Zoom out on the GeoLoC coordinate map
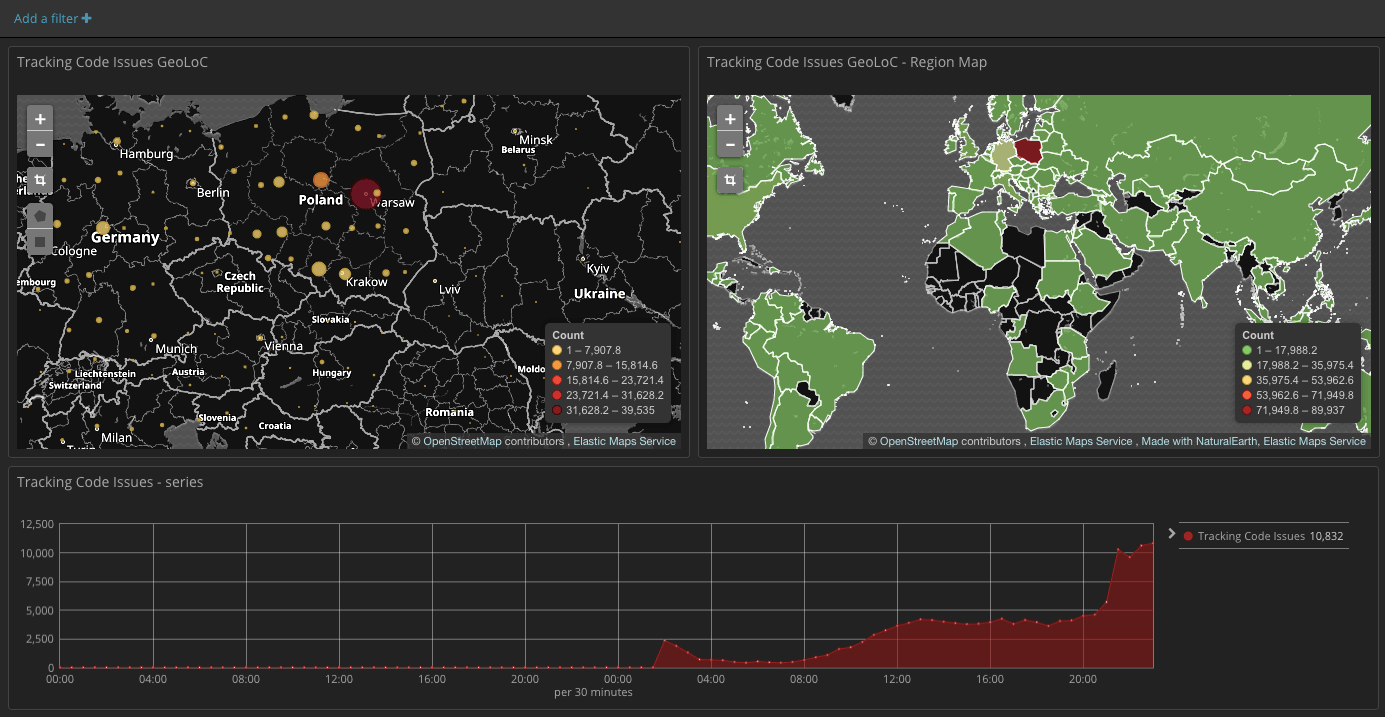This screenshot has height=717, width=1385. [40, 144]
